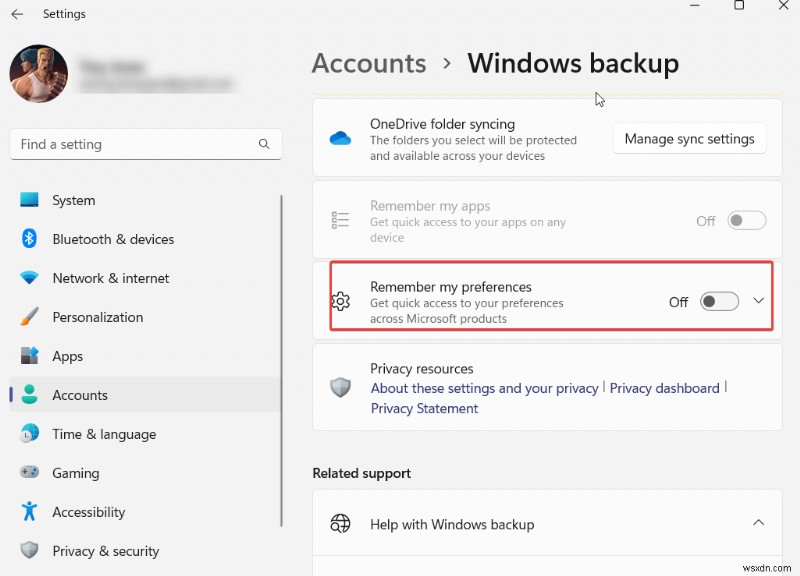Screen dimensions: 800x576
Task: Click the Privacy resources shield icon
Action: coord(340,387)
